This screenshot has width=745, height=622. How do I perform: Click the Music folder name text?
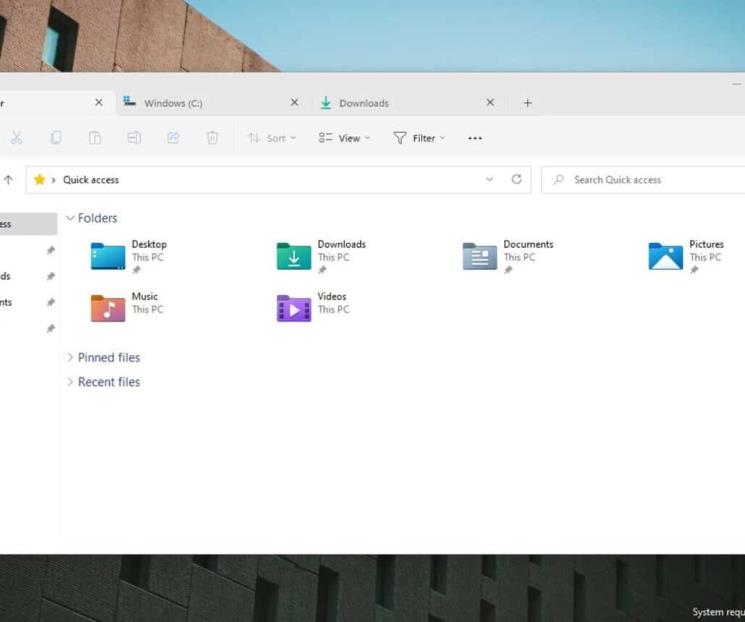(x=144, y=297)
